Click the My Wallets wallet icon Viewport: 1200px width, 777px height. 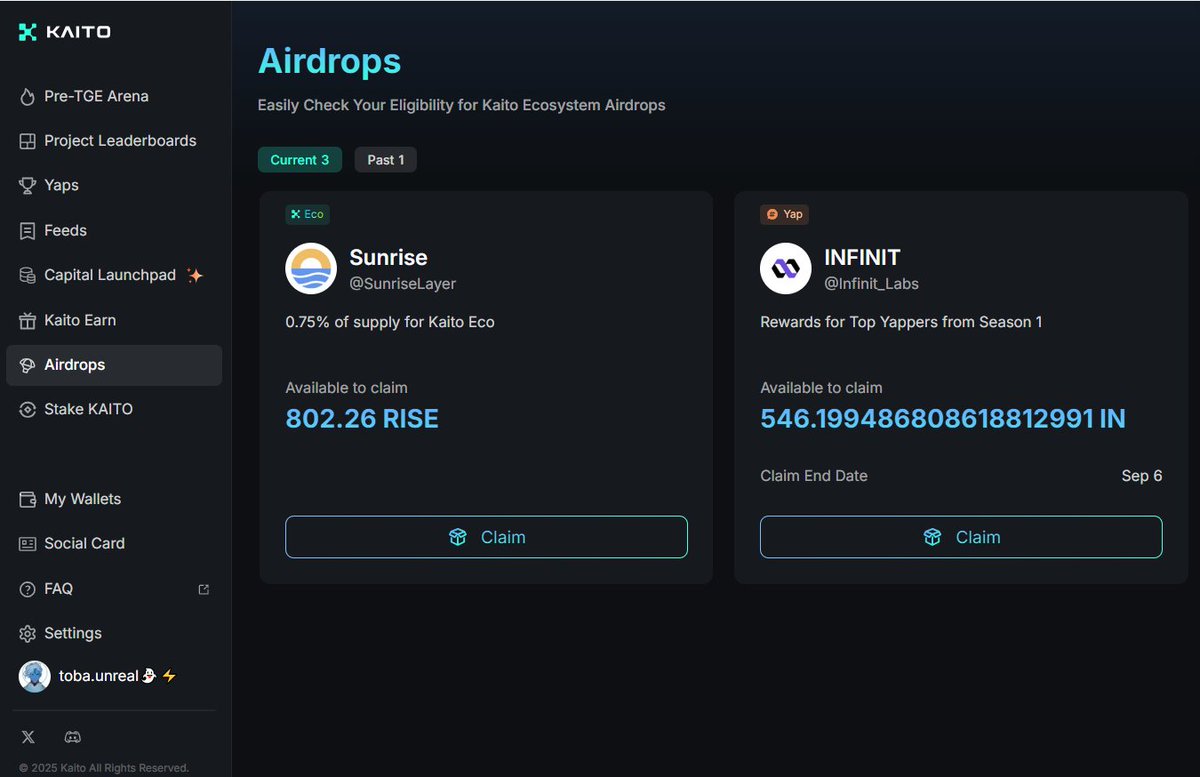[x=28, y=499]
